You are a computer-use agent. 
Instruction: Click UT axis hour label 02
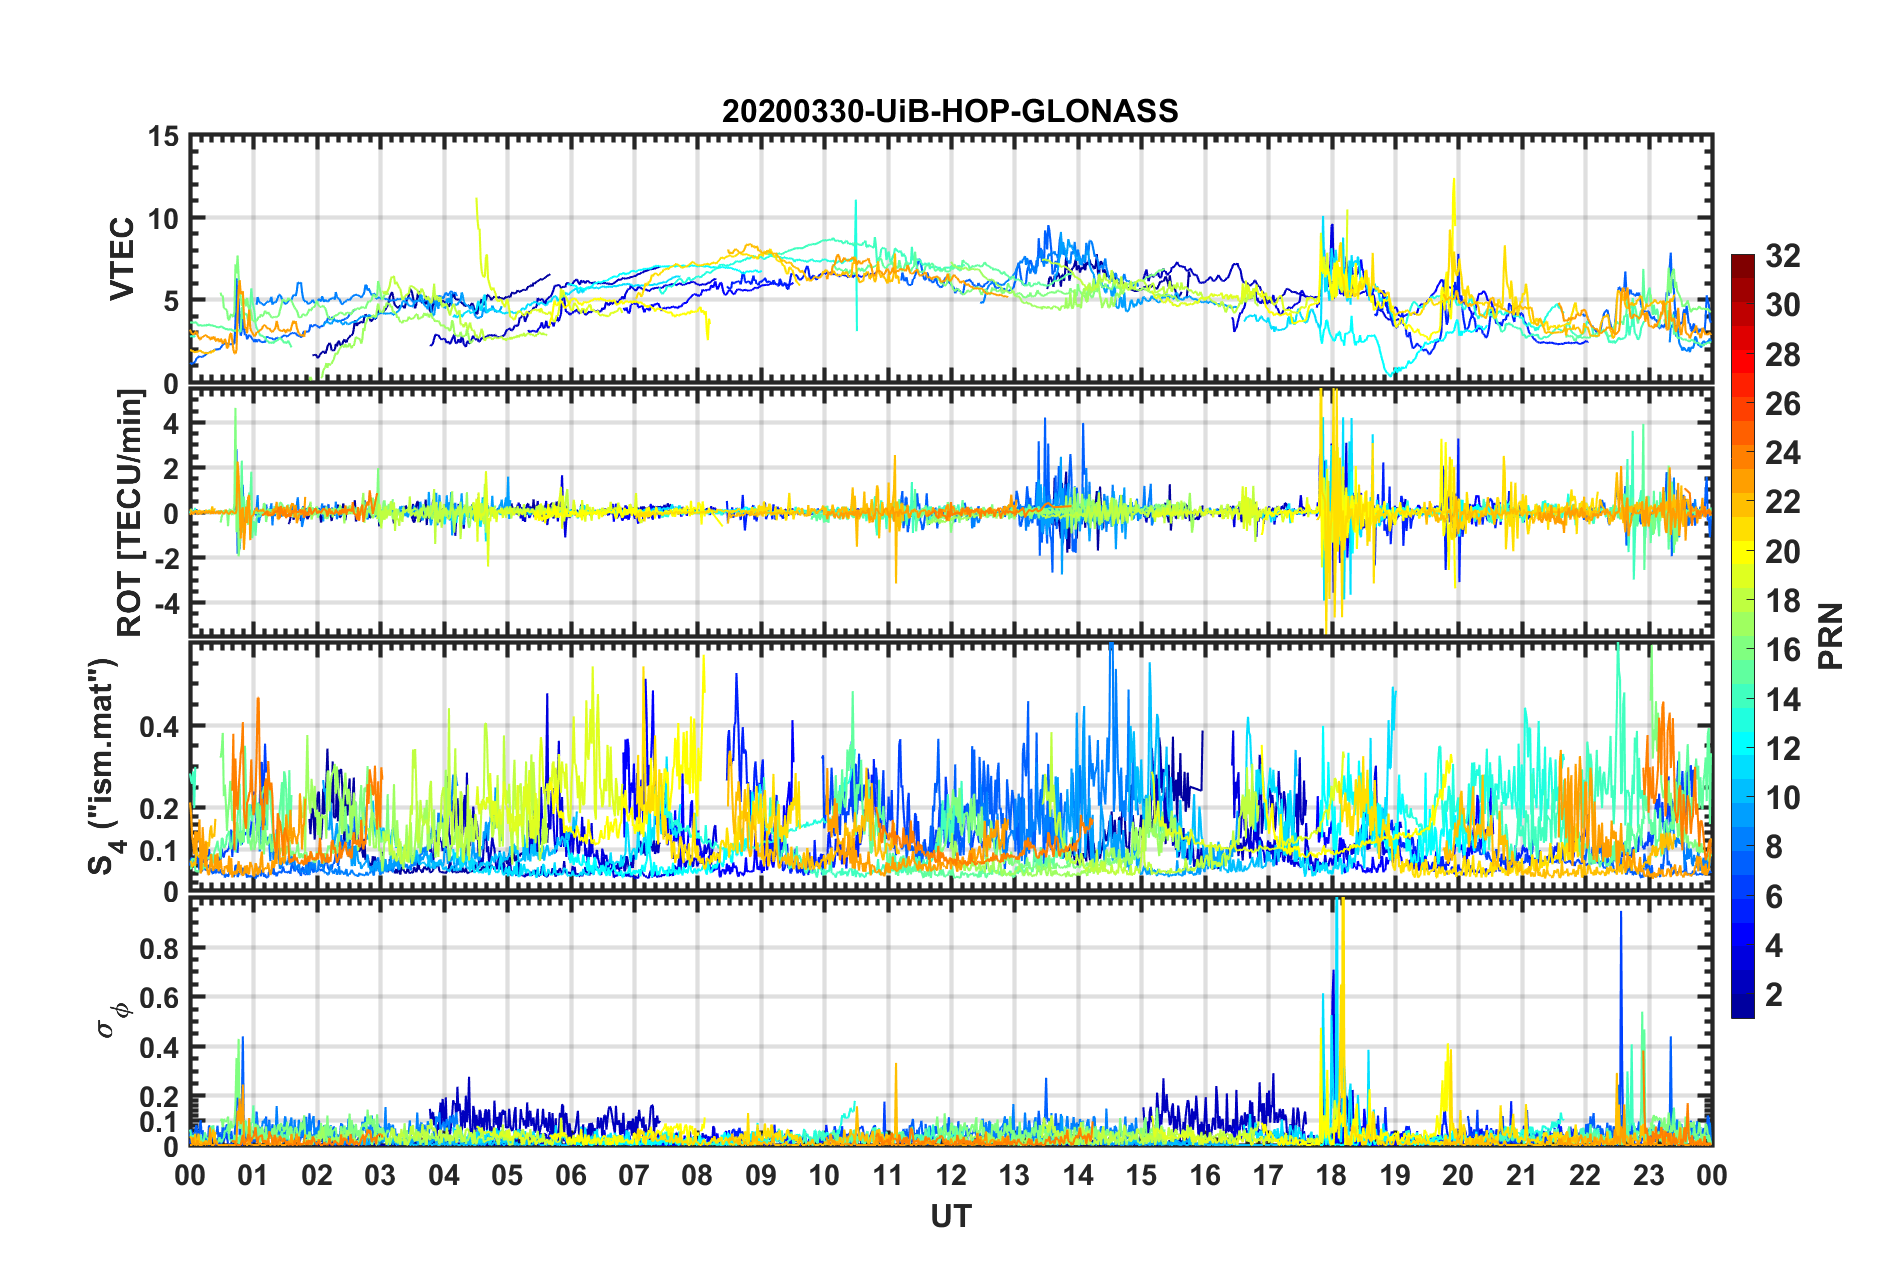[317, 1175]
